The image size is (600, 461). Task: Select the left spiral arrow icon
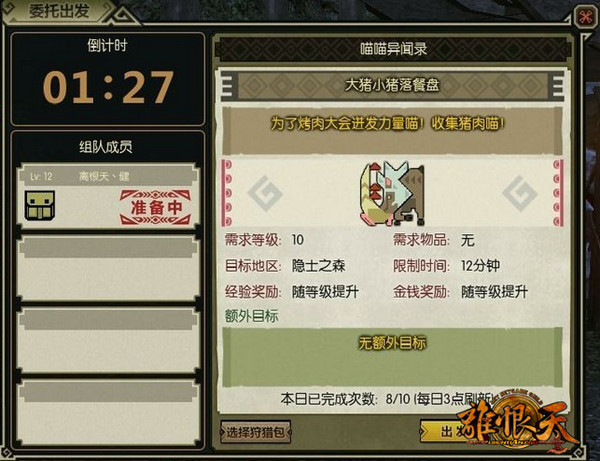[265, 193]
